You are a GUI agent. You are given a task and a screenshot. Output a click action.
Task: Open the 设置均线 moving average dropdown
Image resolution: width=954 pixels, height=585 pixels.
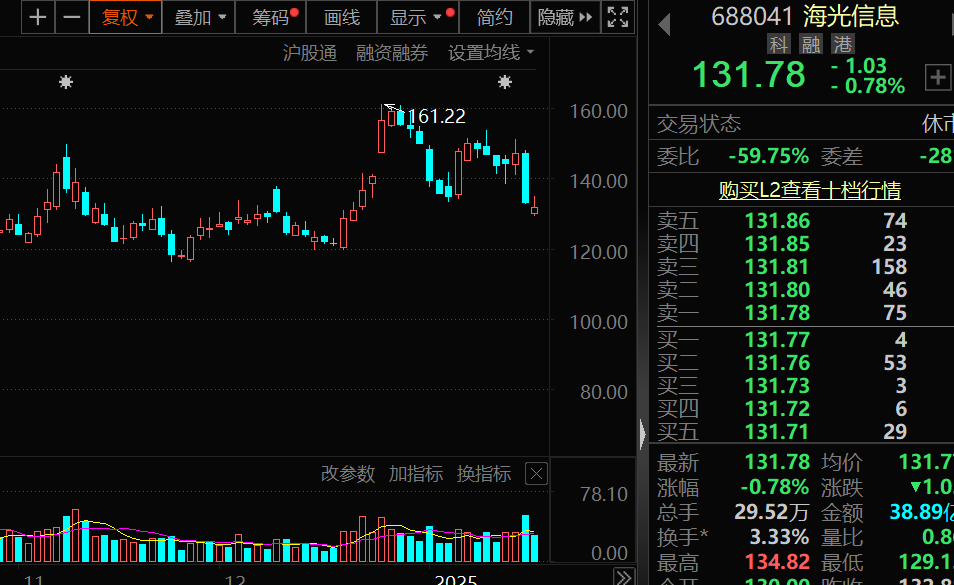click(x=491, y=53)
